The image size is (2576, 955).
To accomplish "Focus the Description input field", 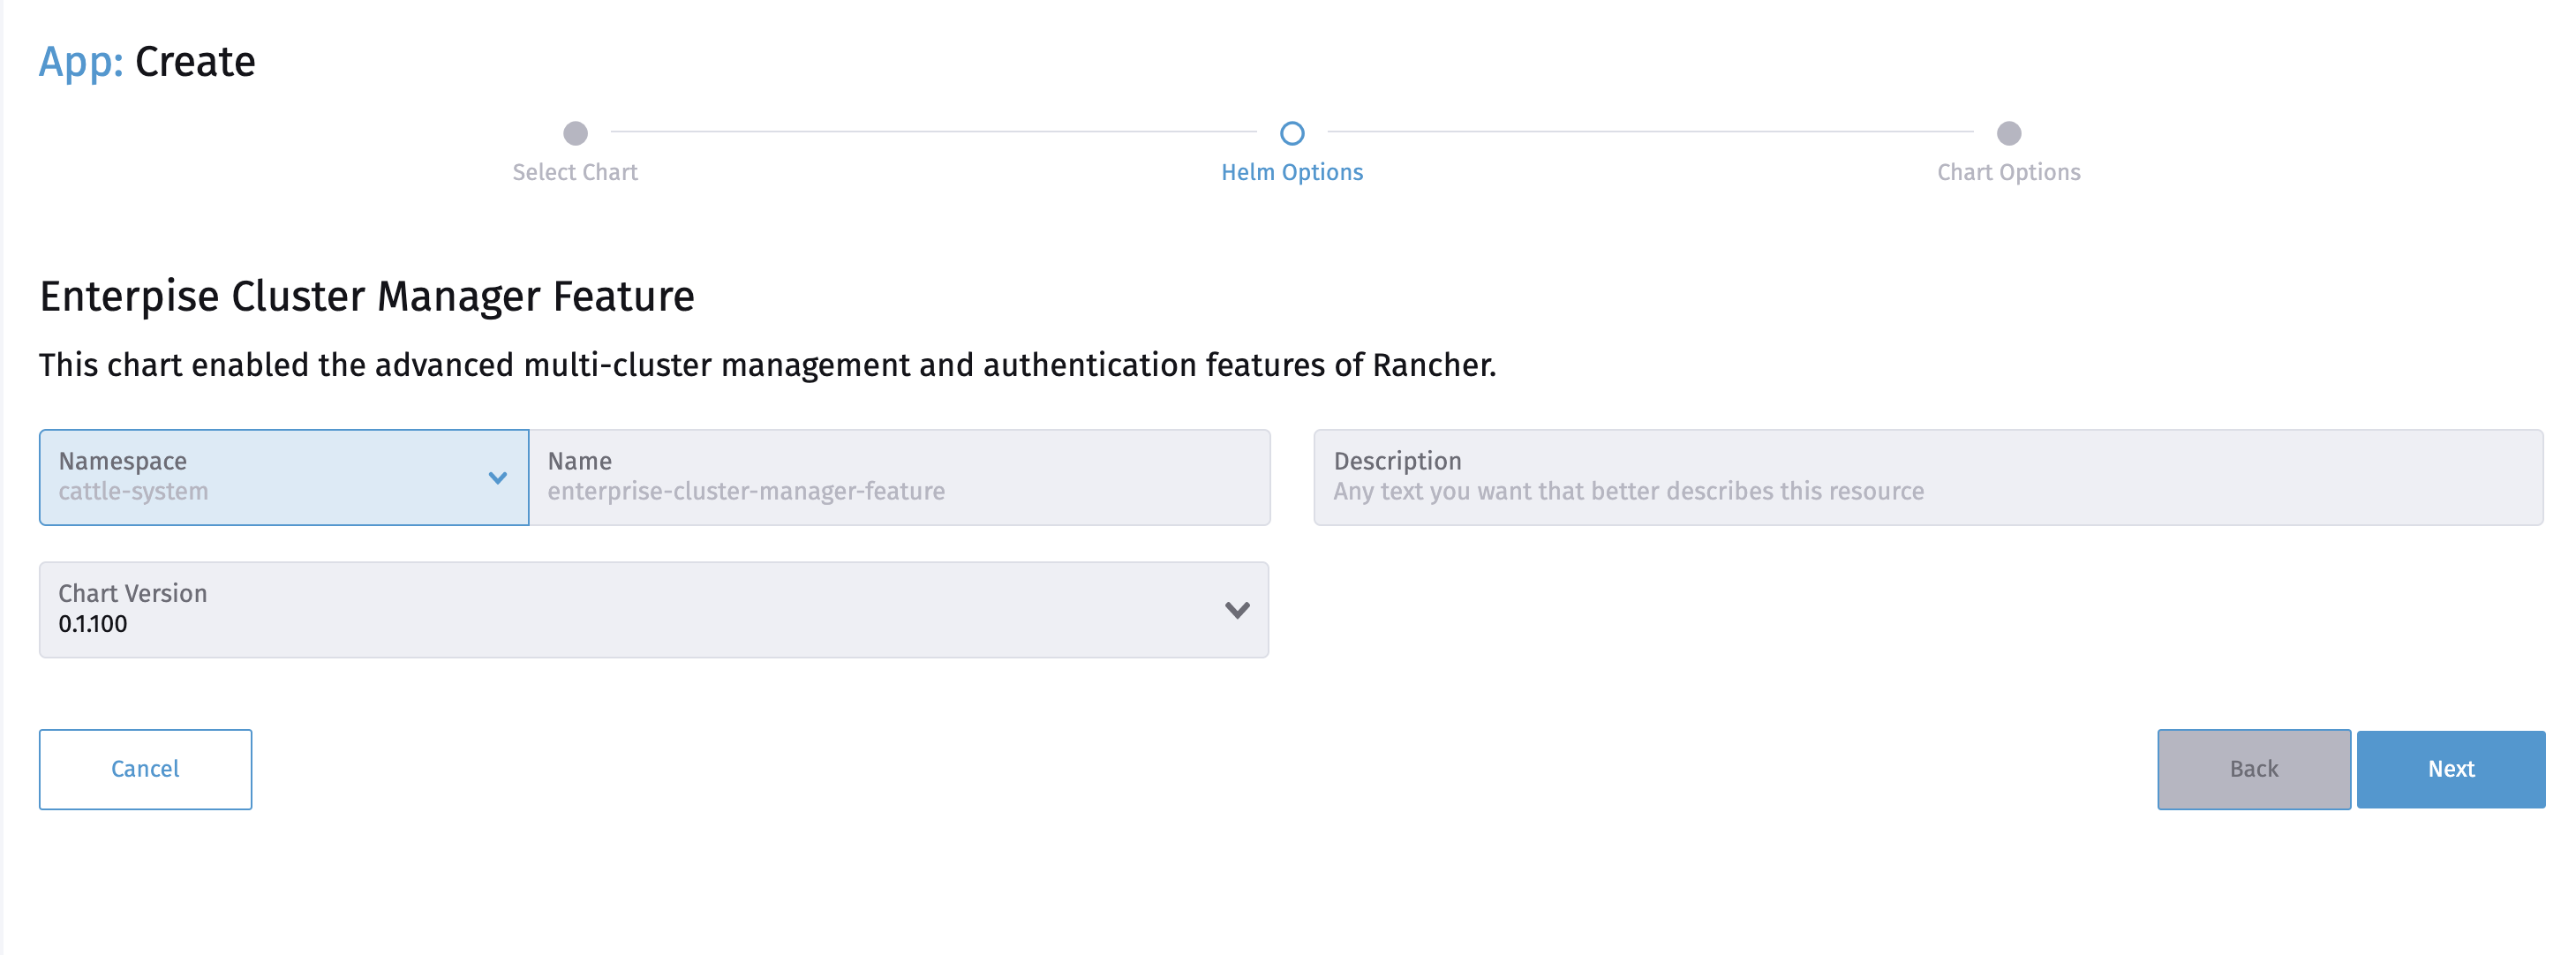I will (1928, 477).
